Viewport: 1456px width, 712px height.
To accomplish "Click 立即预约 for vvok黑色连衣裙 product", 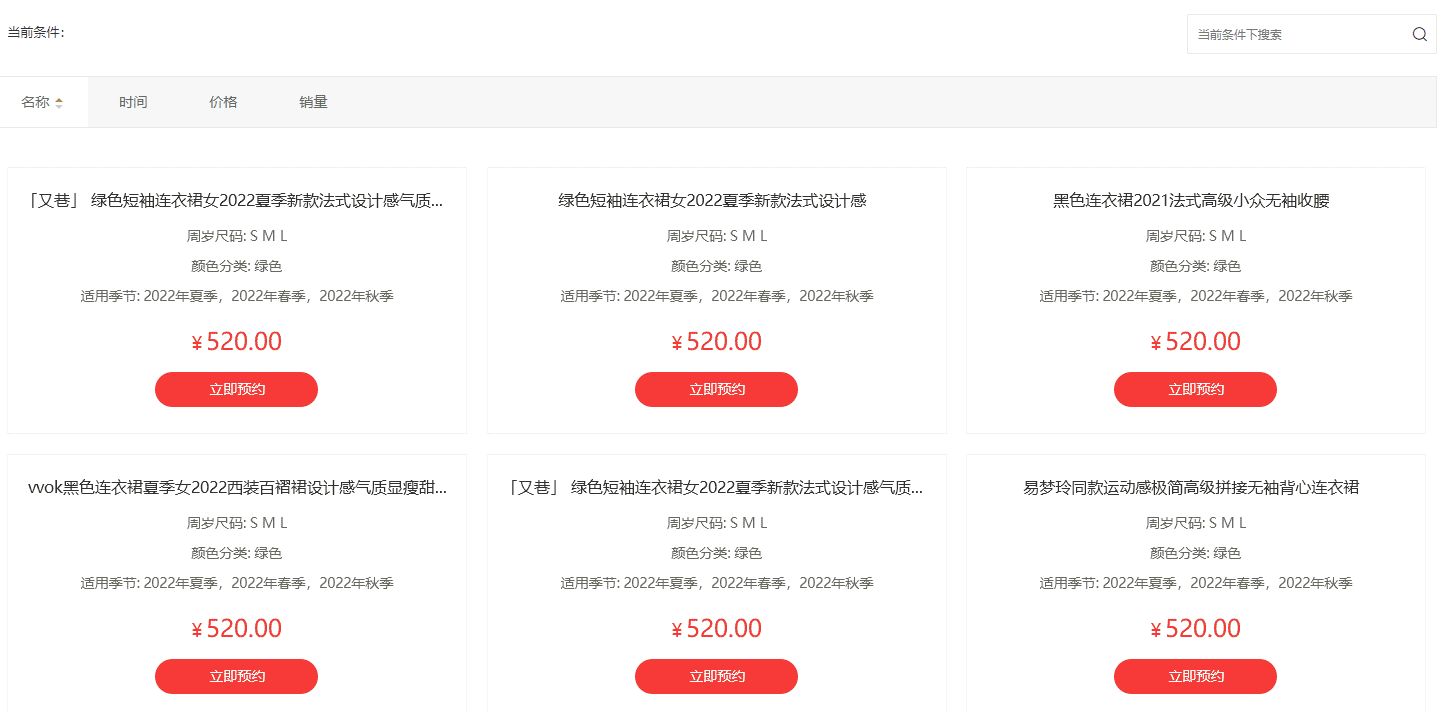I will click(236, 676).
